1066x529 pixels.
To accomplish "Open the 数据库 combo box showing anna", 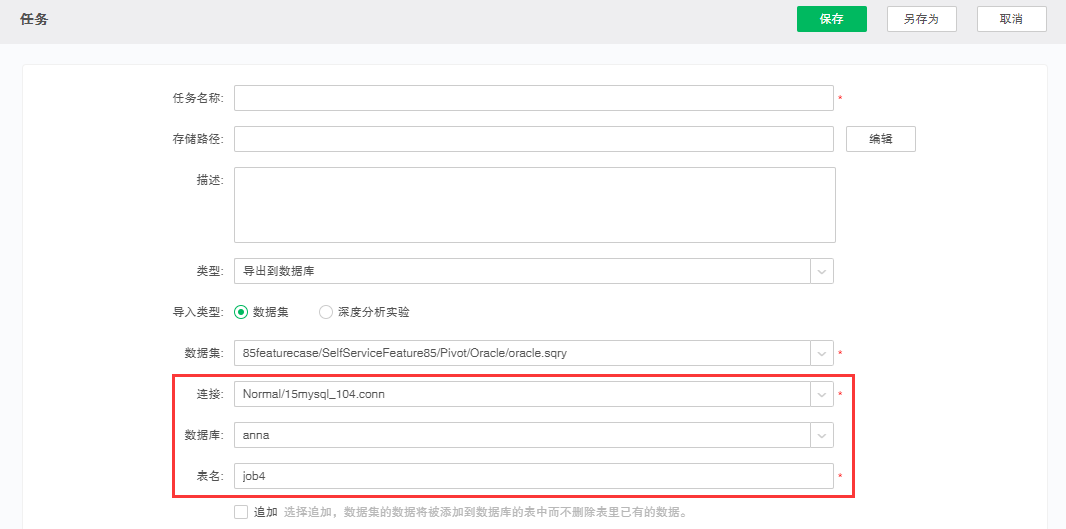I will click(x=520, y=435).
